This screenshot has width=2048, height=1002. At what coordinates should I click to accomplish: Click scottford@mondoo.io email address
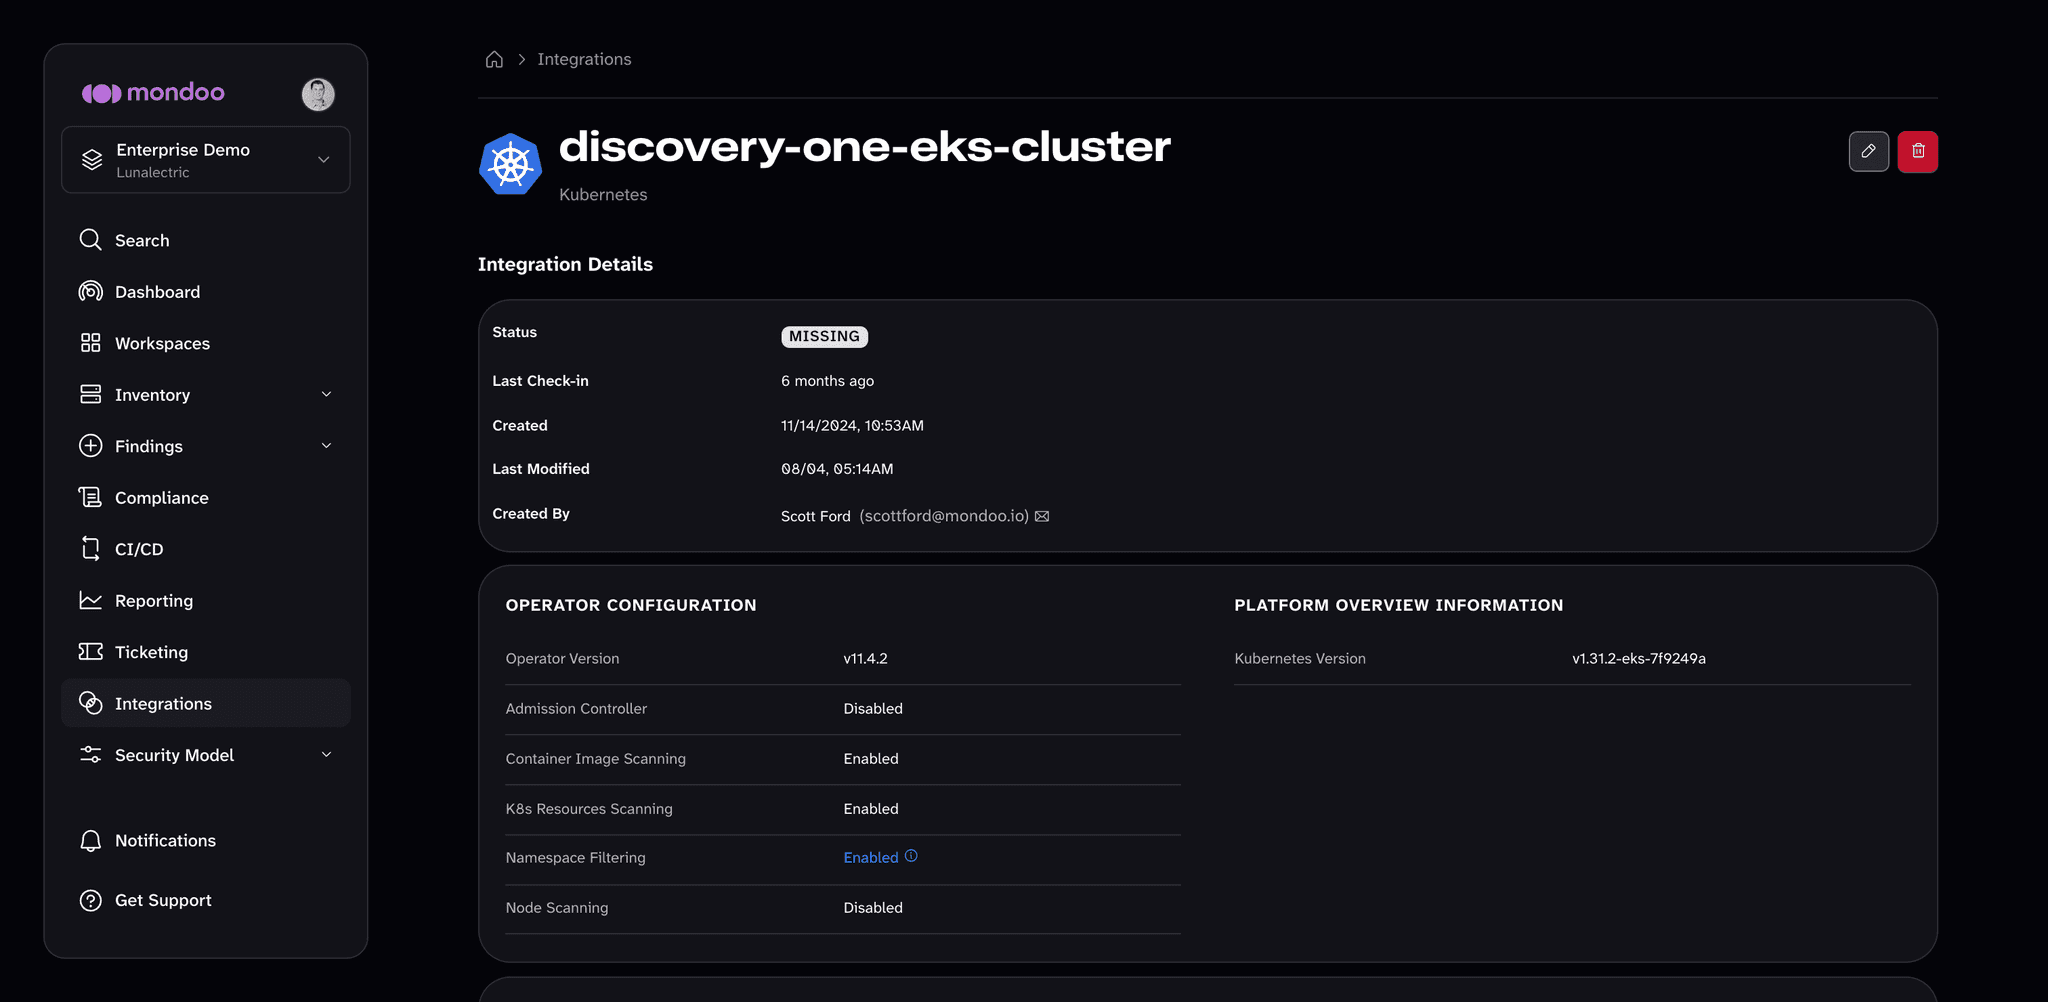pos(944,516)
